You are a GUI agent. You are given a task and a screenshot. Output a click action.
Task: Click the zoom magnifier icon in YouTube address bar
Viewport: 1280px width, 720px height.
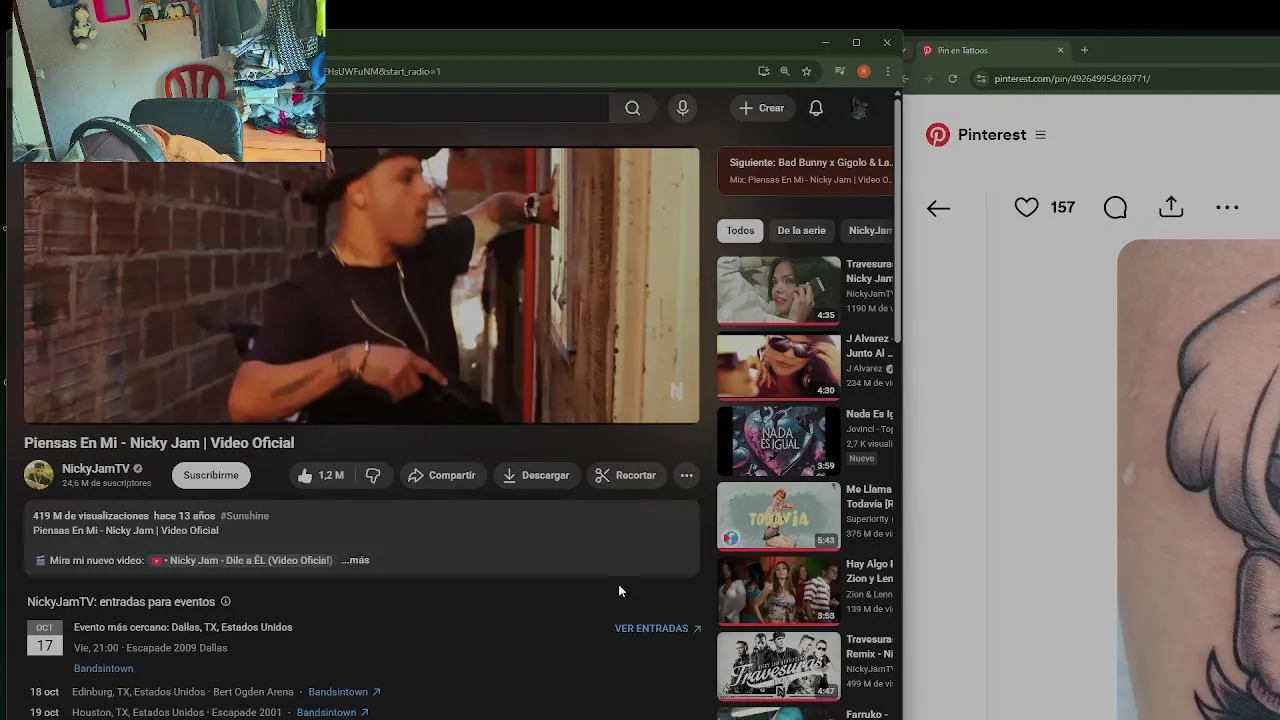coord(785,71)
